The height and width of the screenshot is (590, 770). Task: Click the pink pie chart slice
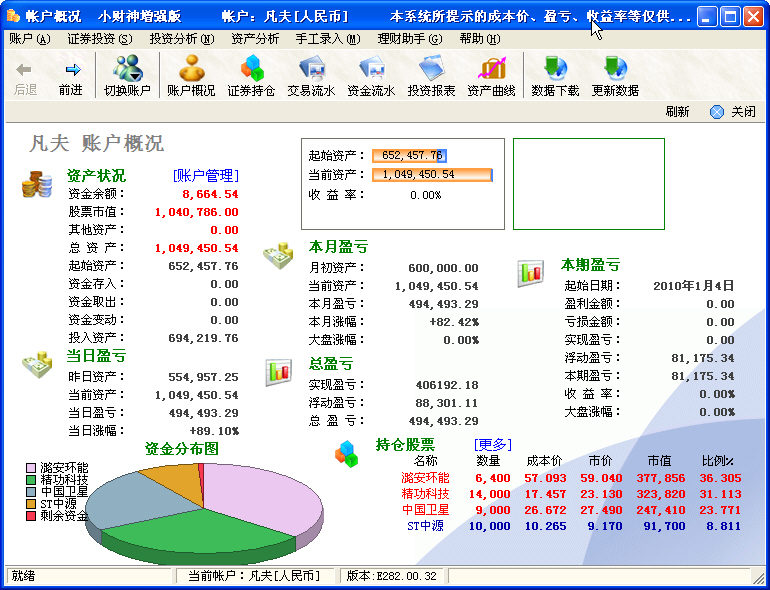(265, 496)
